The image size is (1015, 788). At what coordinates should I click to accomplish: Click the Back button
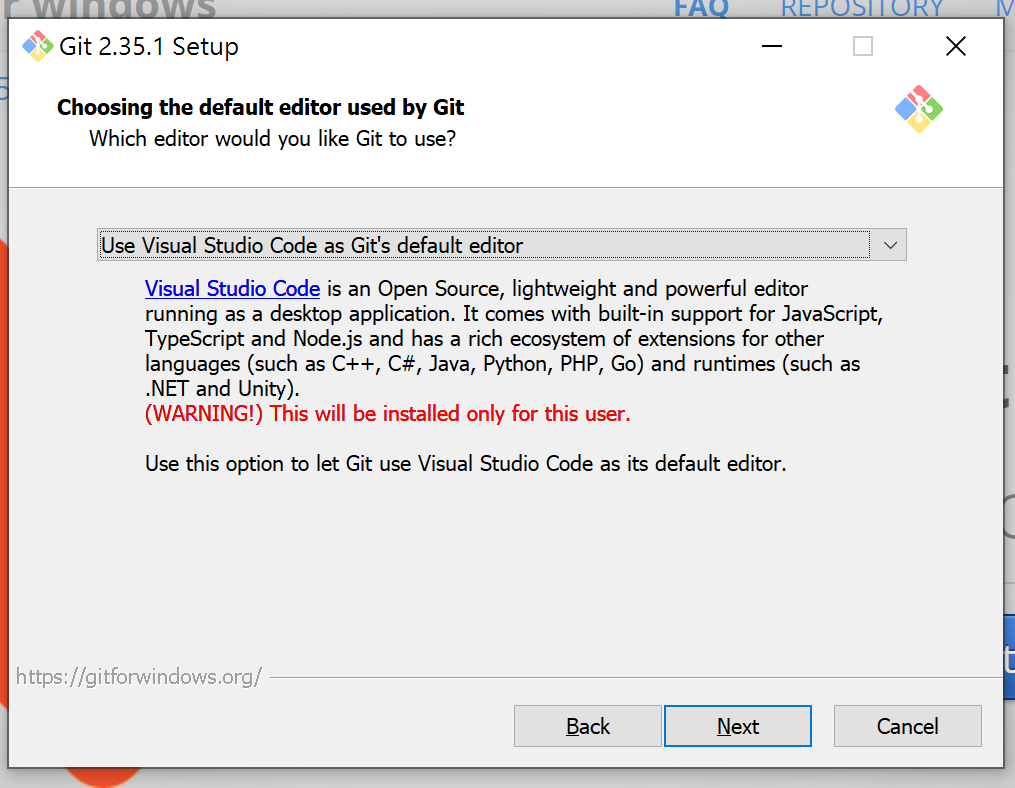588,726
